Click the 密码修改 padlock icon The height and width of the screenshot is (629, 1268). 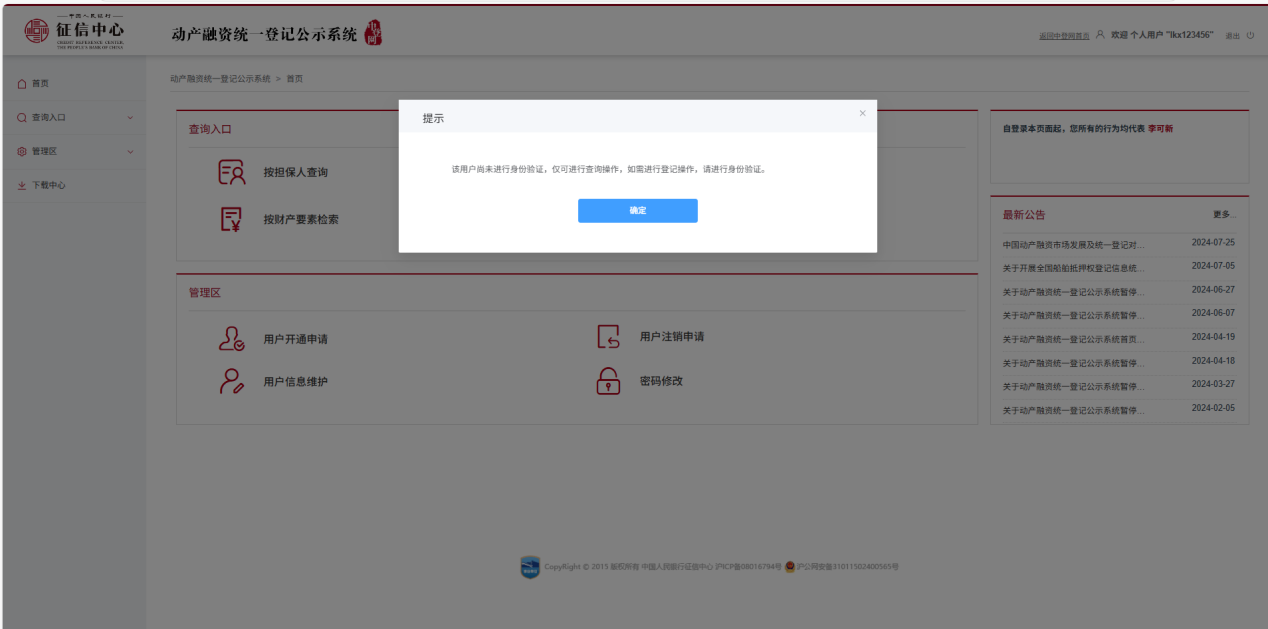pos(608,381)
